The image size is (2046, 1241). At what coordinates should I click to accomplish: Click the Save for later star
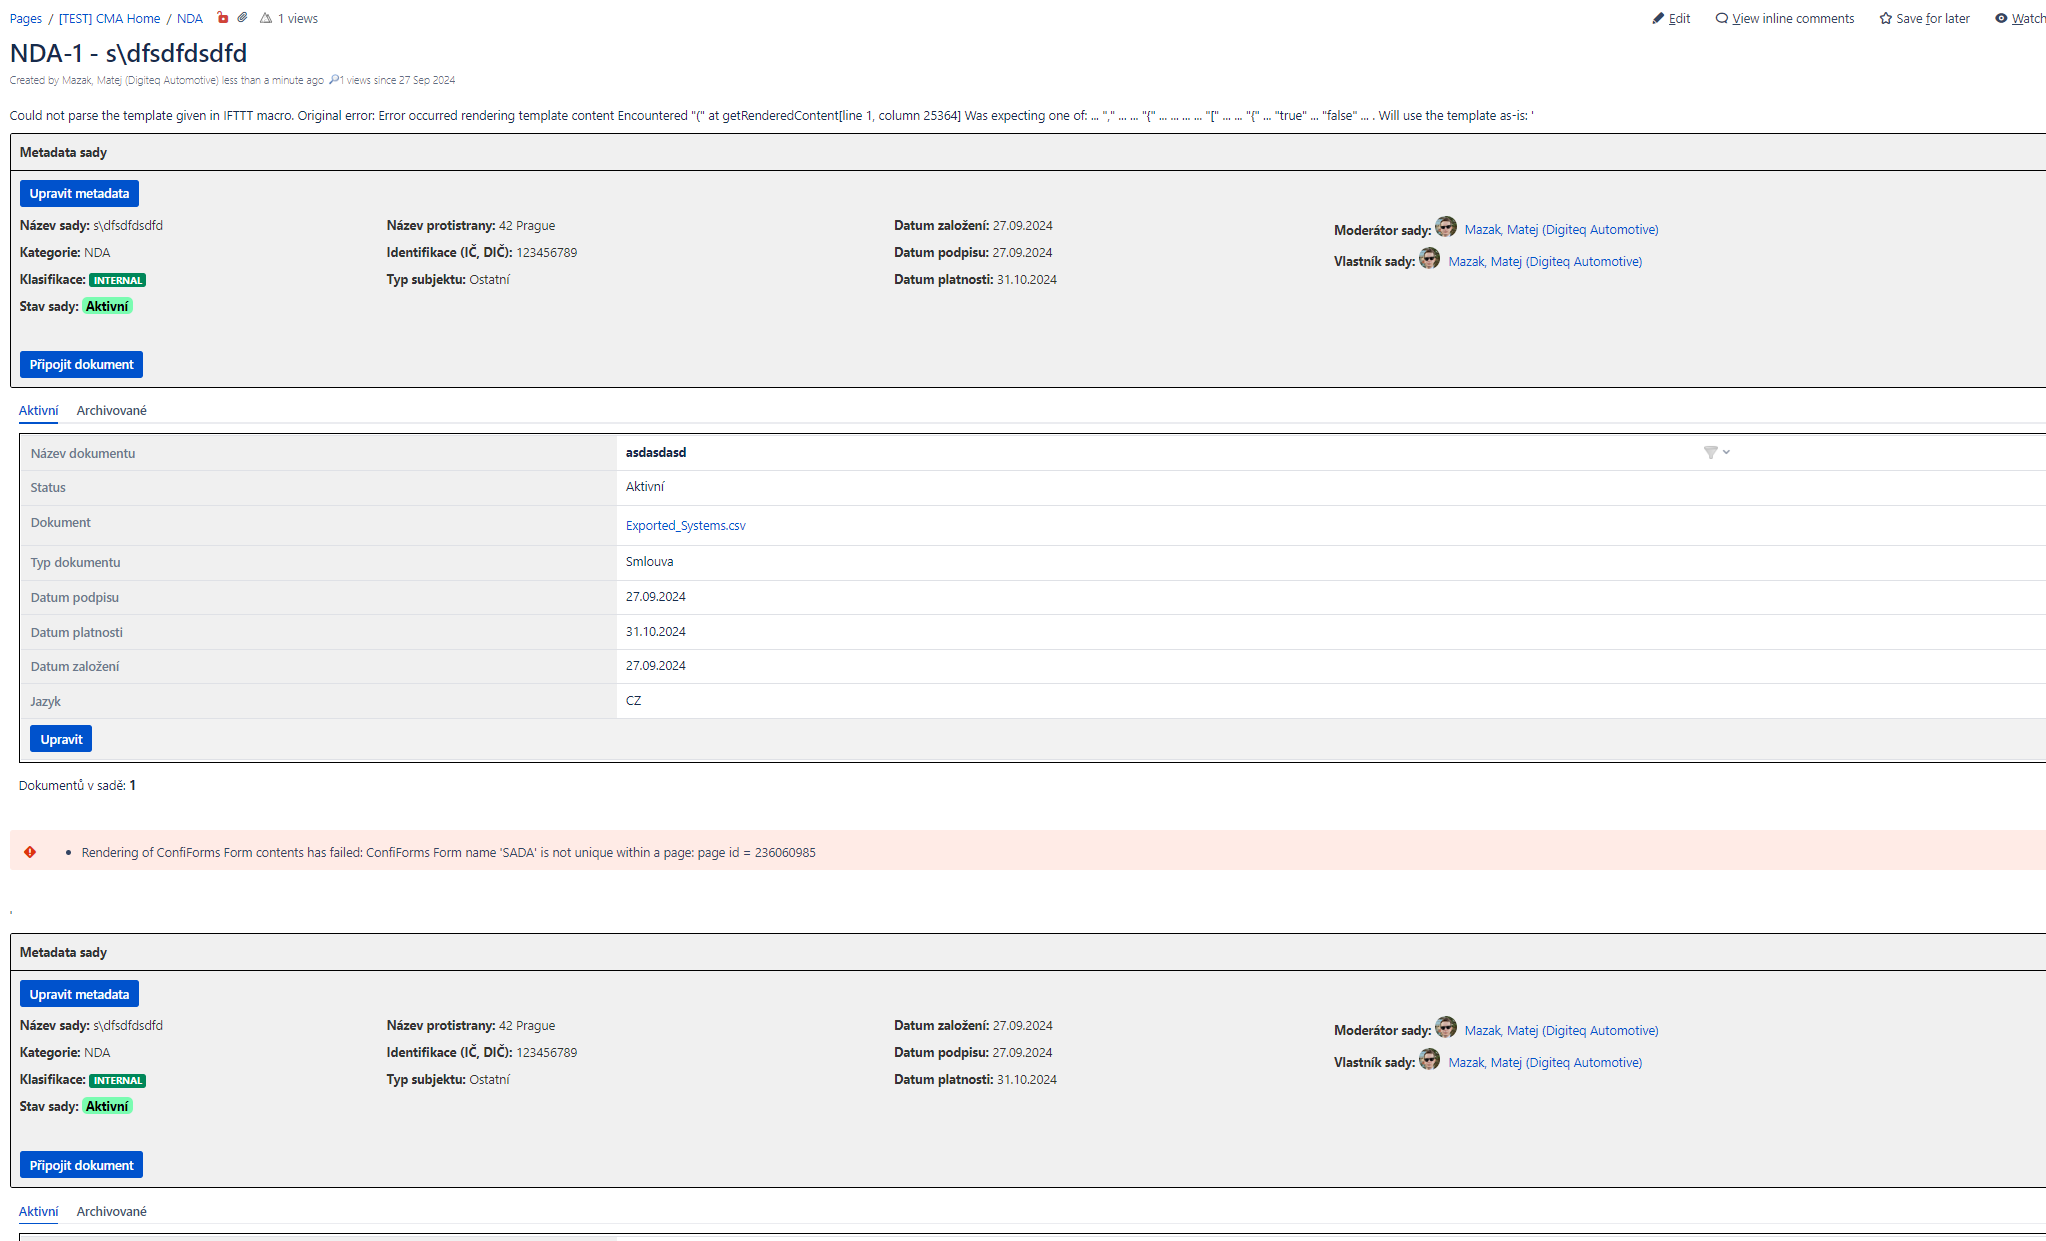tap(1885, 18)
